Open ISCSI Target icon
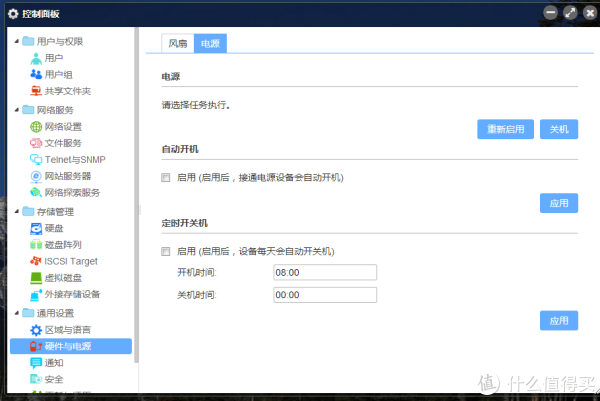 [x=37, y=261]
